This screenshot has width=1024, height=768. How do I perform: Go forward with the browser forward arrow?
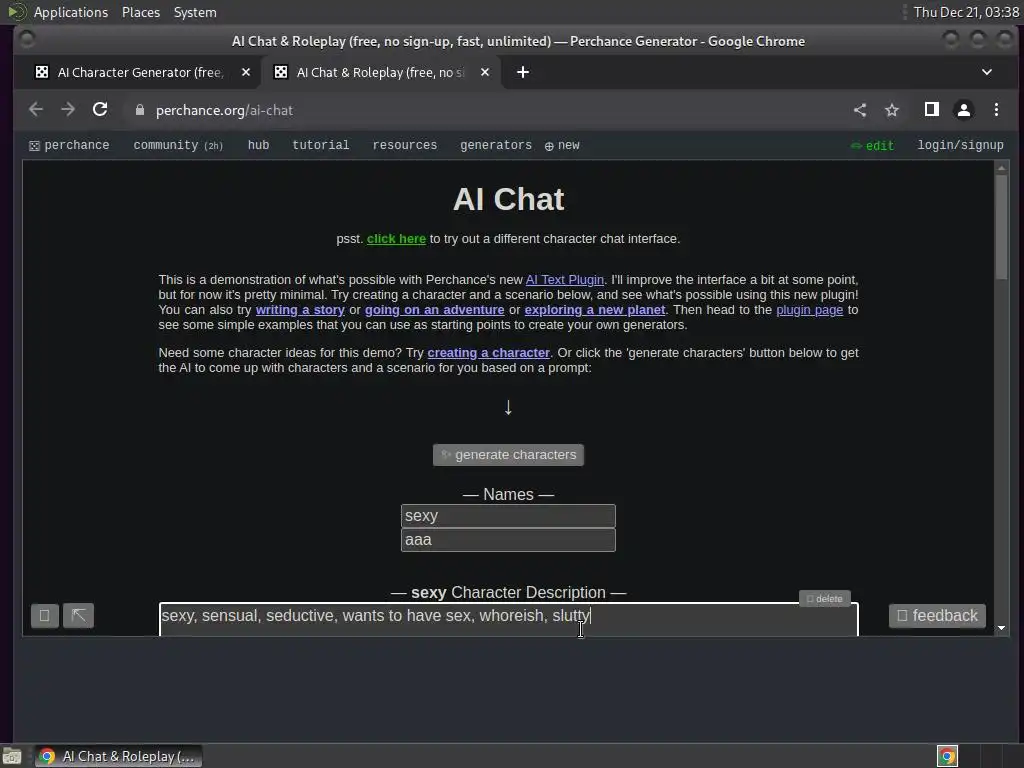[68, 110]
